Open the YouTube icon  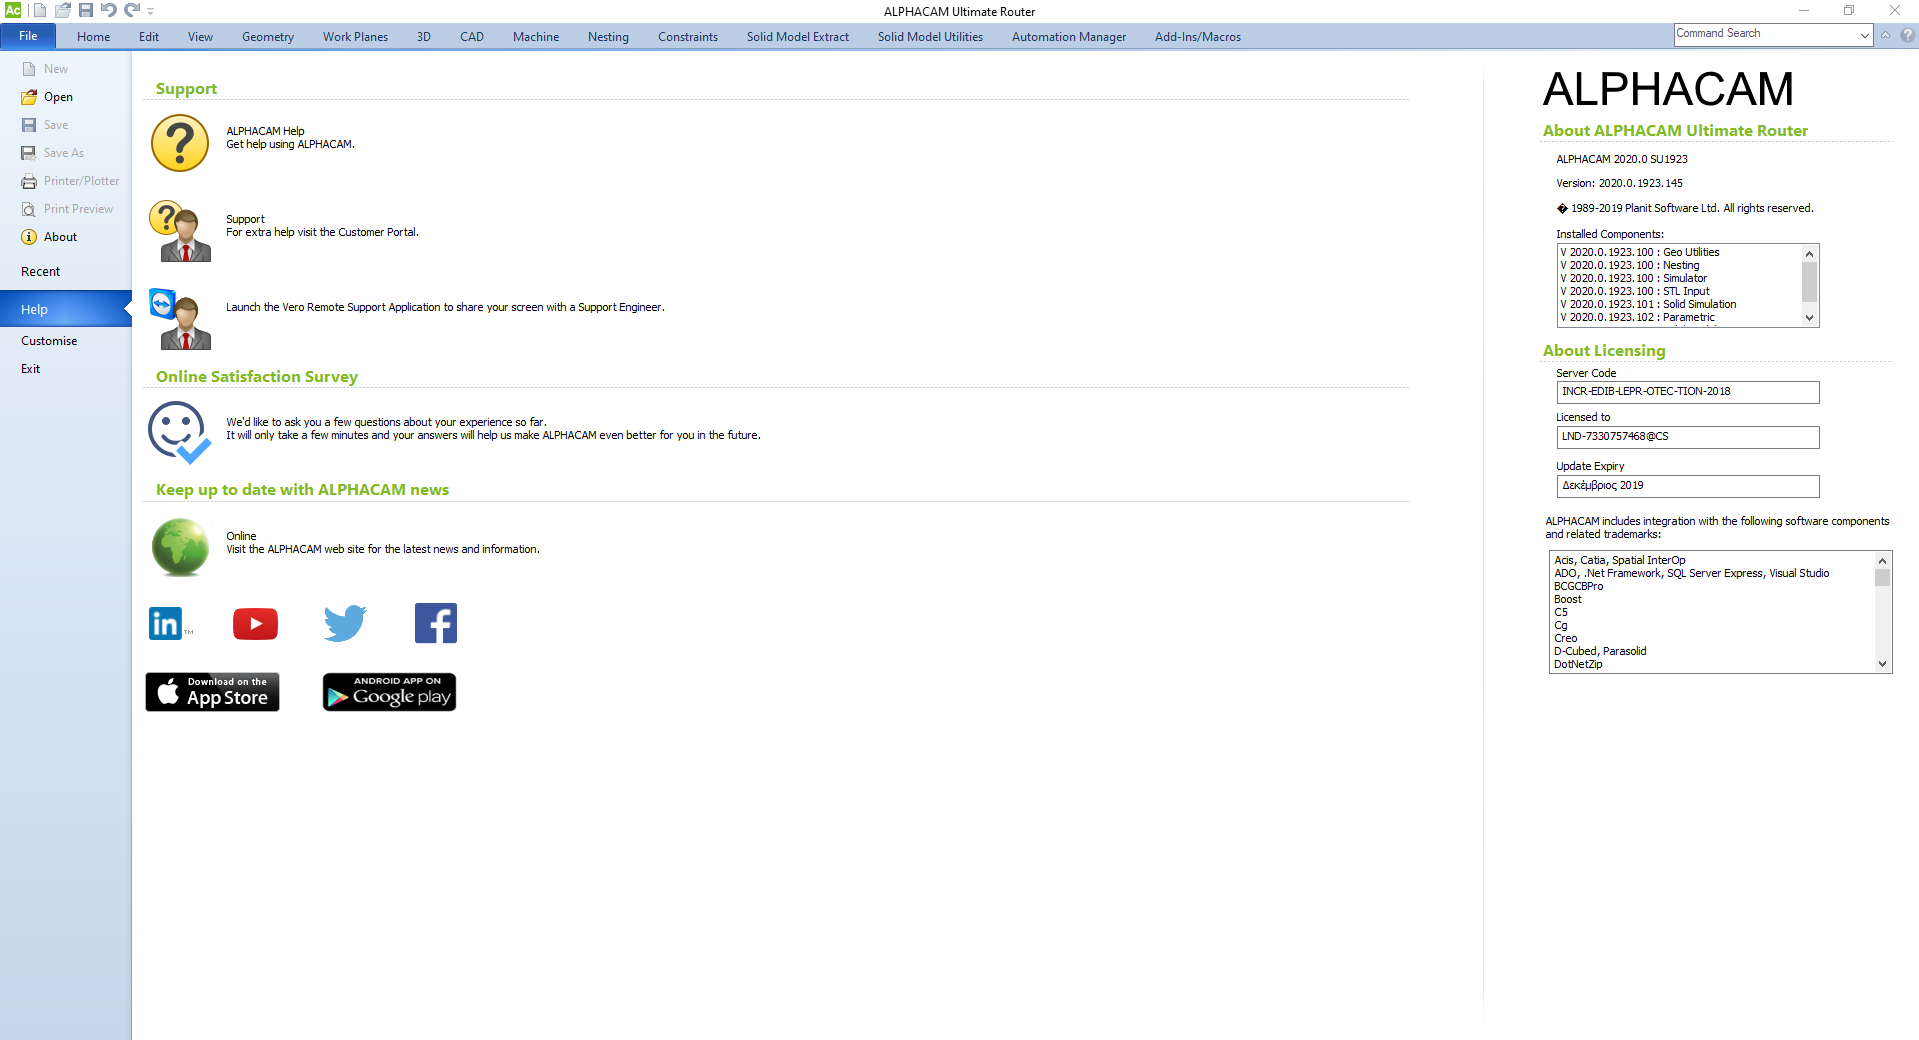point(255,623)
